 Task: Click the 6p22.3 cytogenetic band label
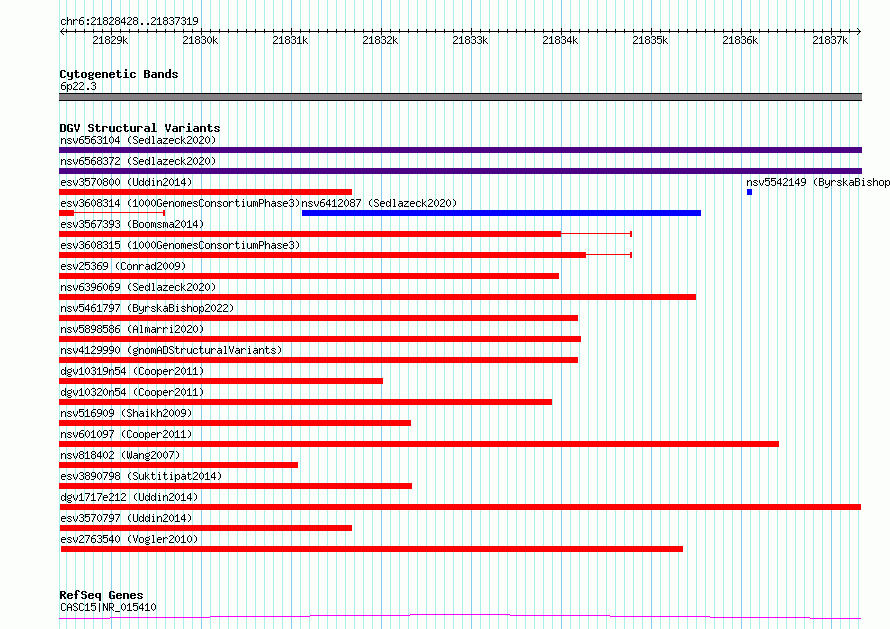(78, 86)
